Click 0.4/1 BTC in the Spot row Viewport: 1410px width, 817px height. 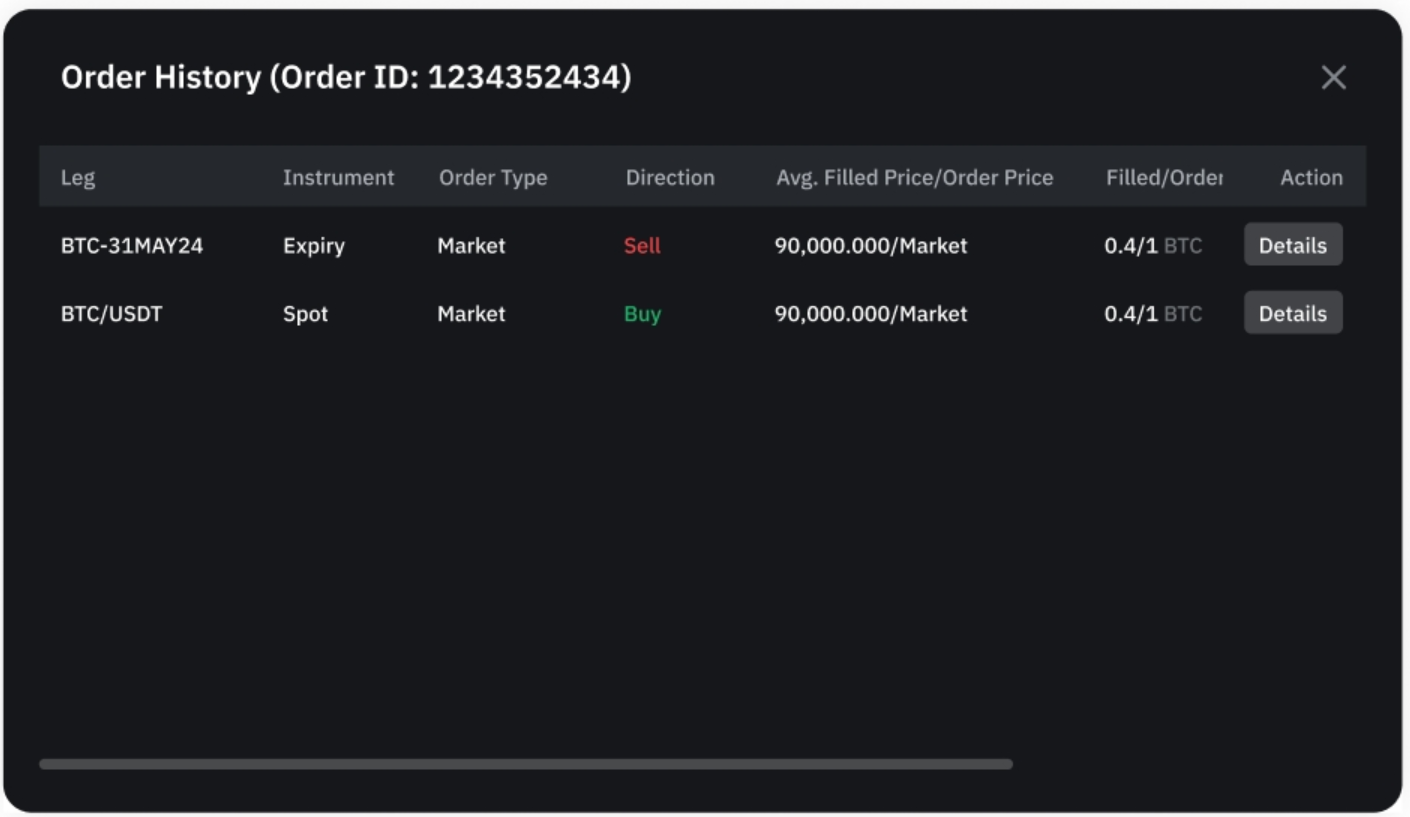tap(1153, 313)
